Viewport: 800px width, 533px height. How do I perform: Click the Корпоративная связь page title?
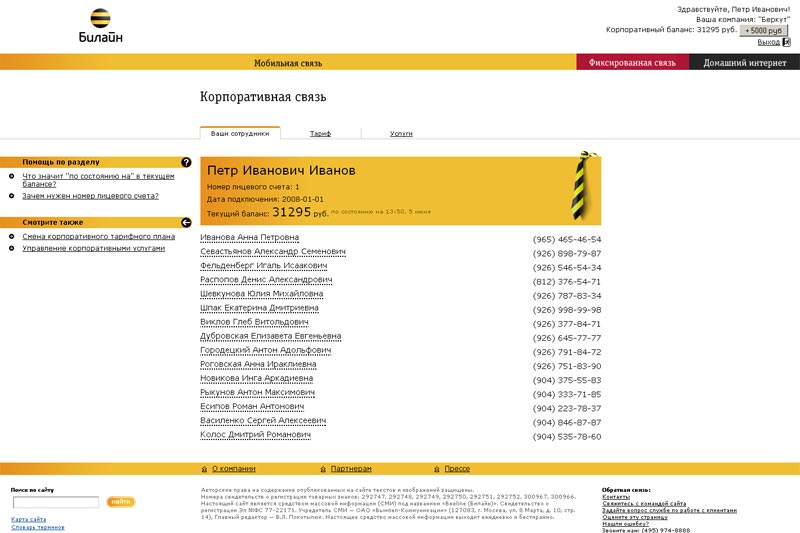[x=263, y=96]
